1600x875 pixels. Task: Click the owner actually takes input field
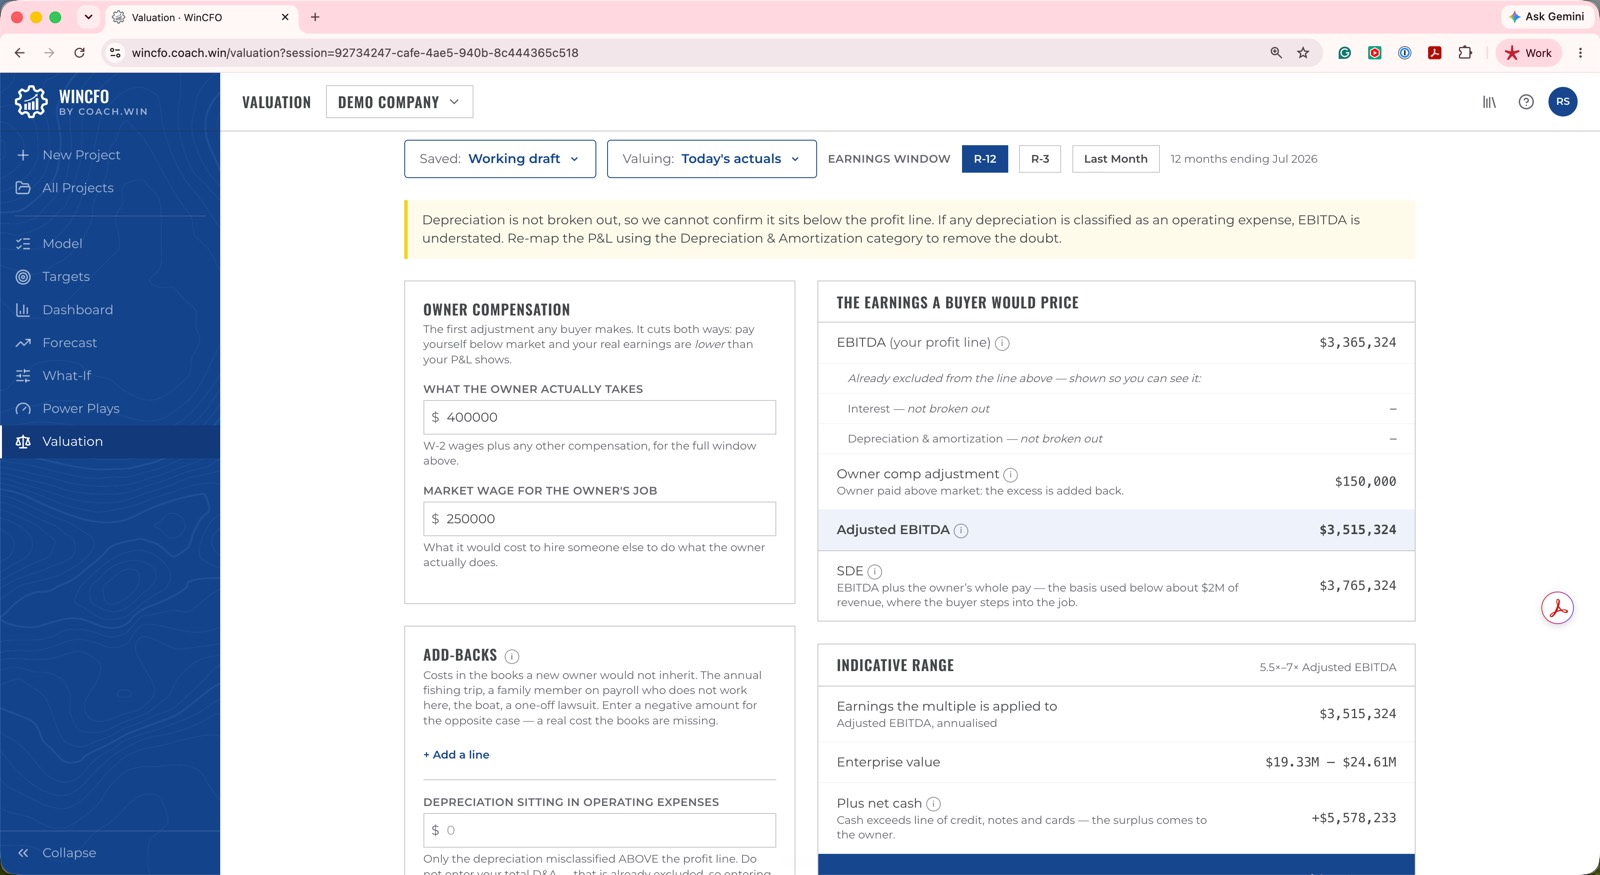599,418
